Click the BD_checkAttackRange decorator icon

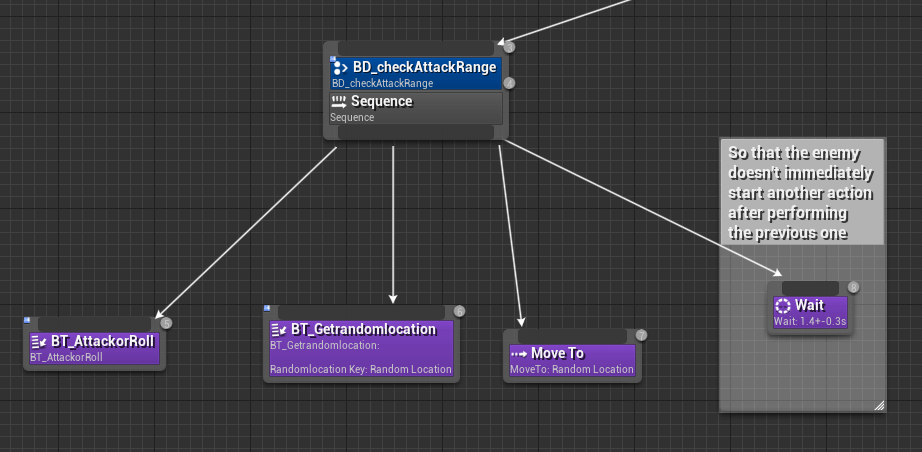point(340,67)
